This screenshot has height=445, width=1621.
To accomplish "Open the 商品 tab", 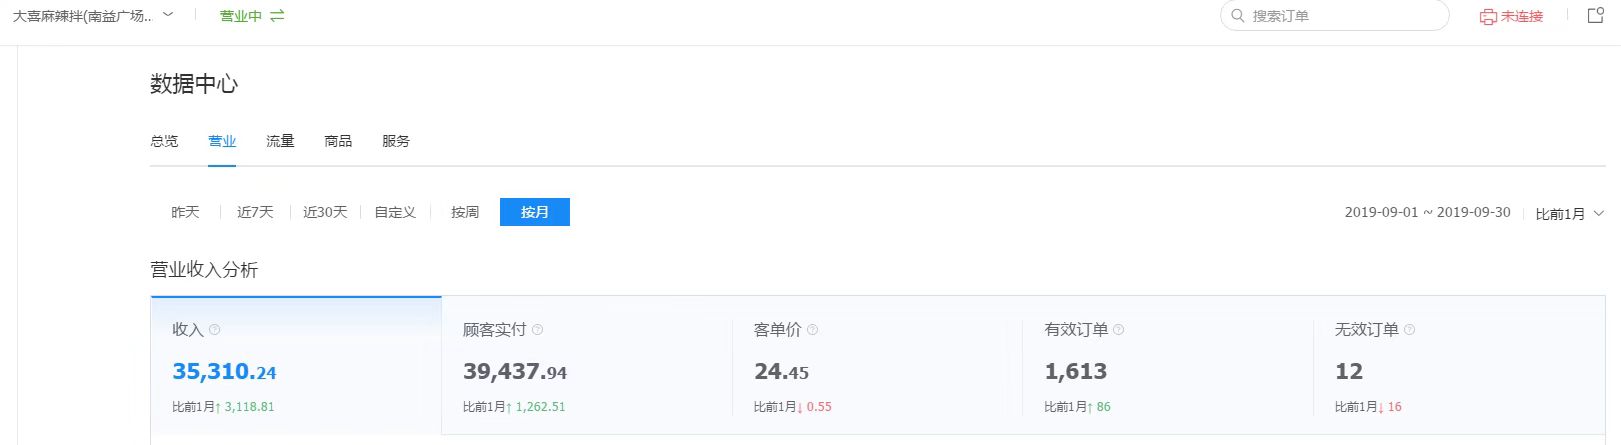I will tap(338, 141).
